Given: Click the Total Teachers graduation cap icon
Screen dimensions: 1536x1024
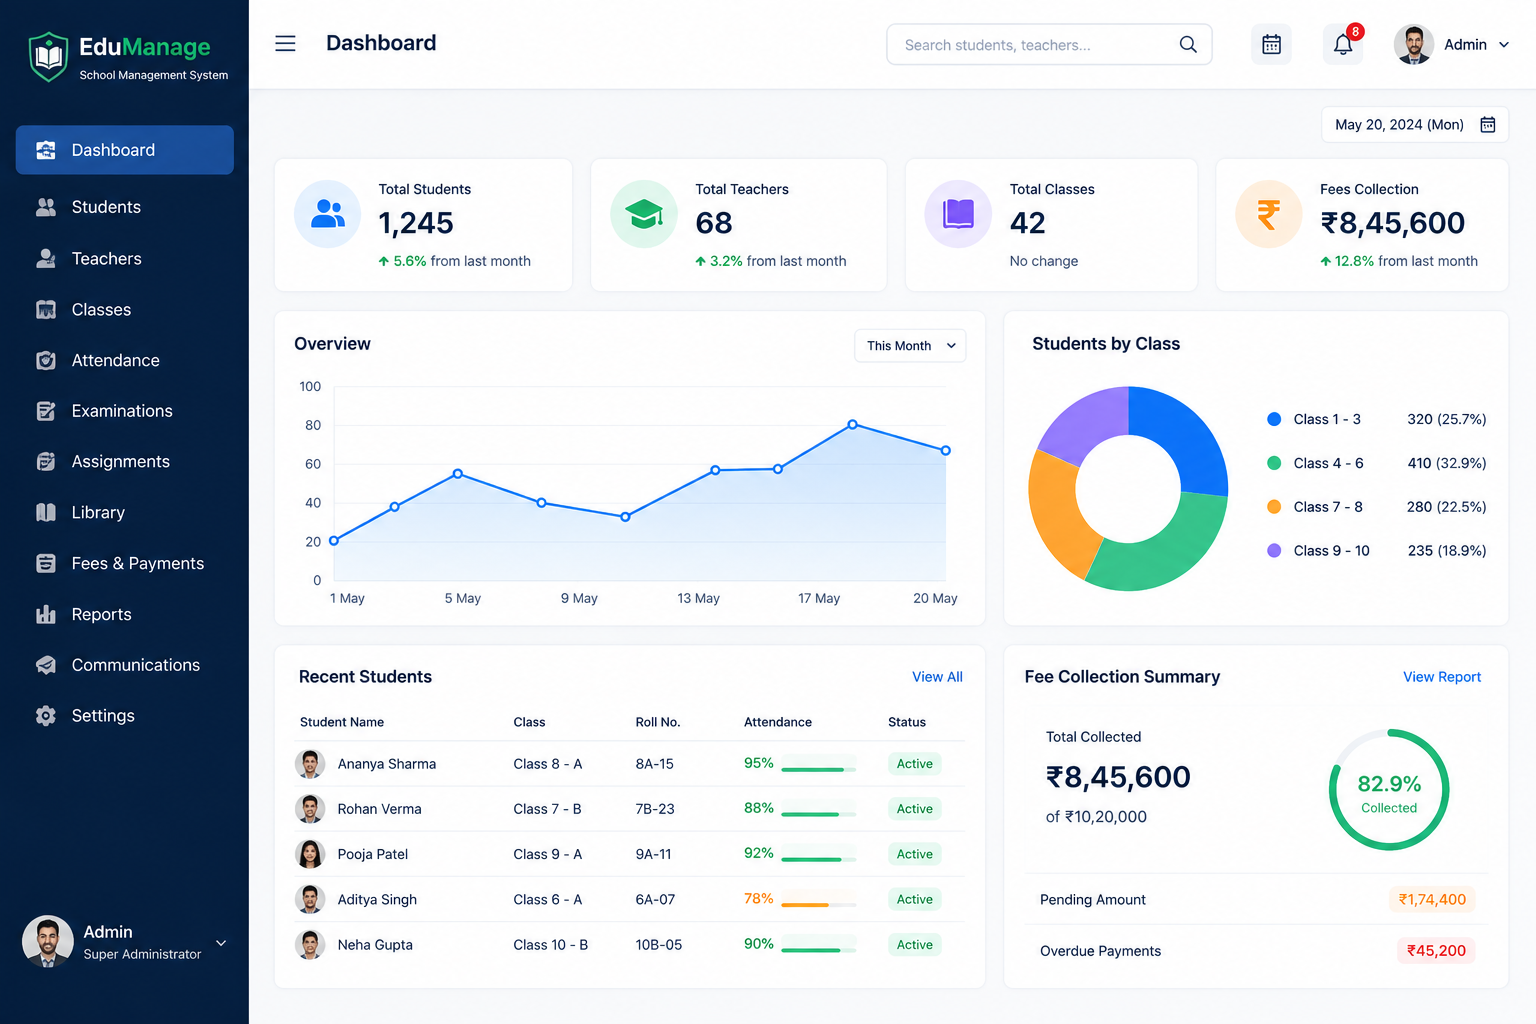Looking at the screenshot, I should click(644, 214).
